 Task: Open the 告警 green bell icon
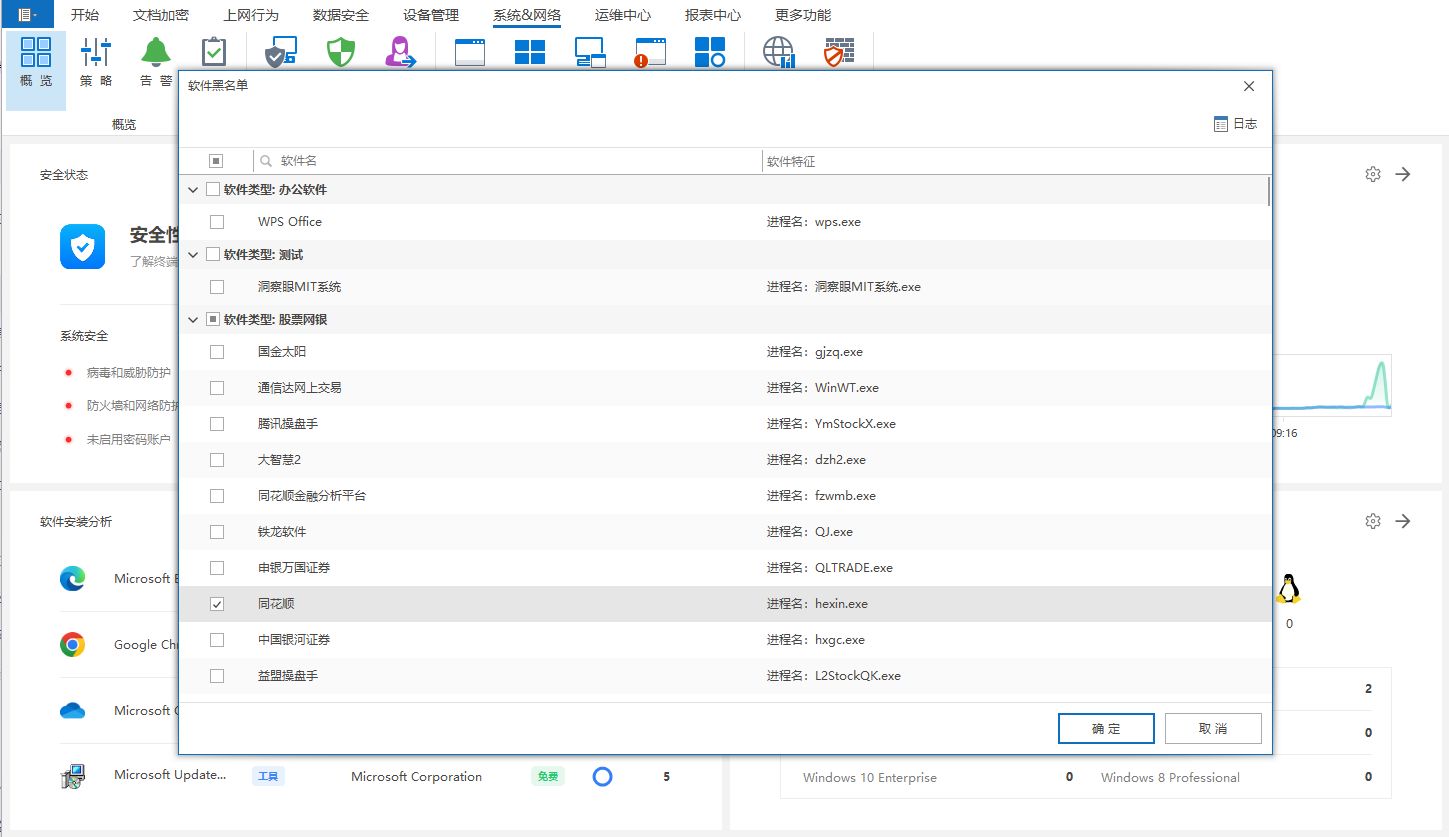155,52
